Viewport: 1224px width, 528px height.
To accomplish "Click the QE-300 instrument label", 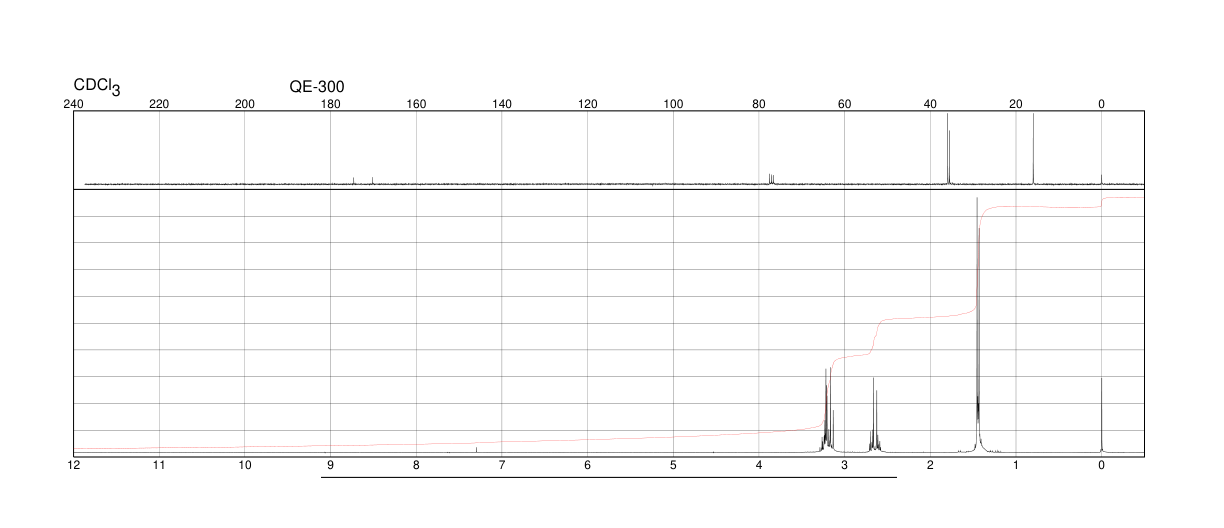I will click(x=317, y=87).
